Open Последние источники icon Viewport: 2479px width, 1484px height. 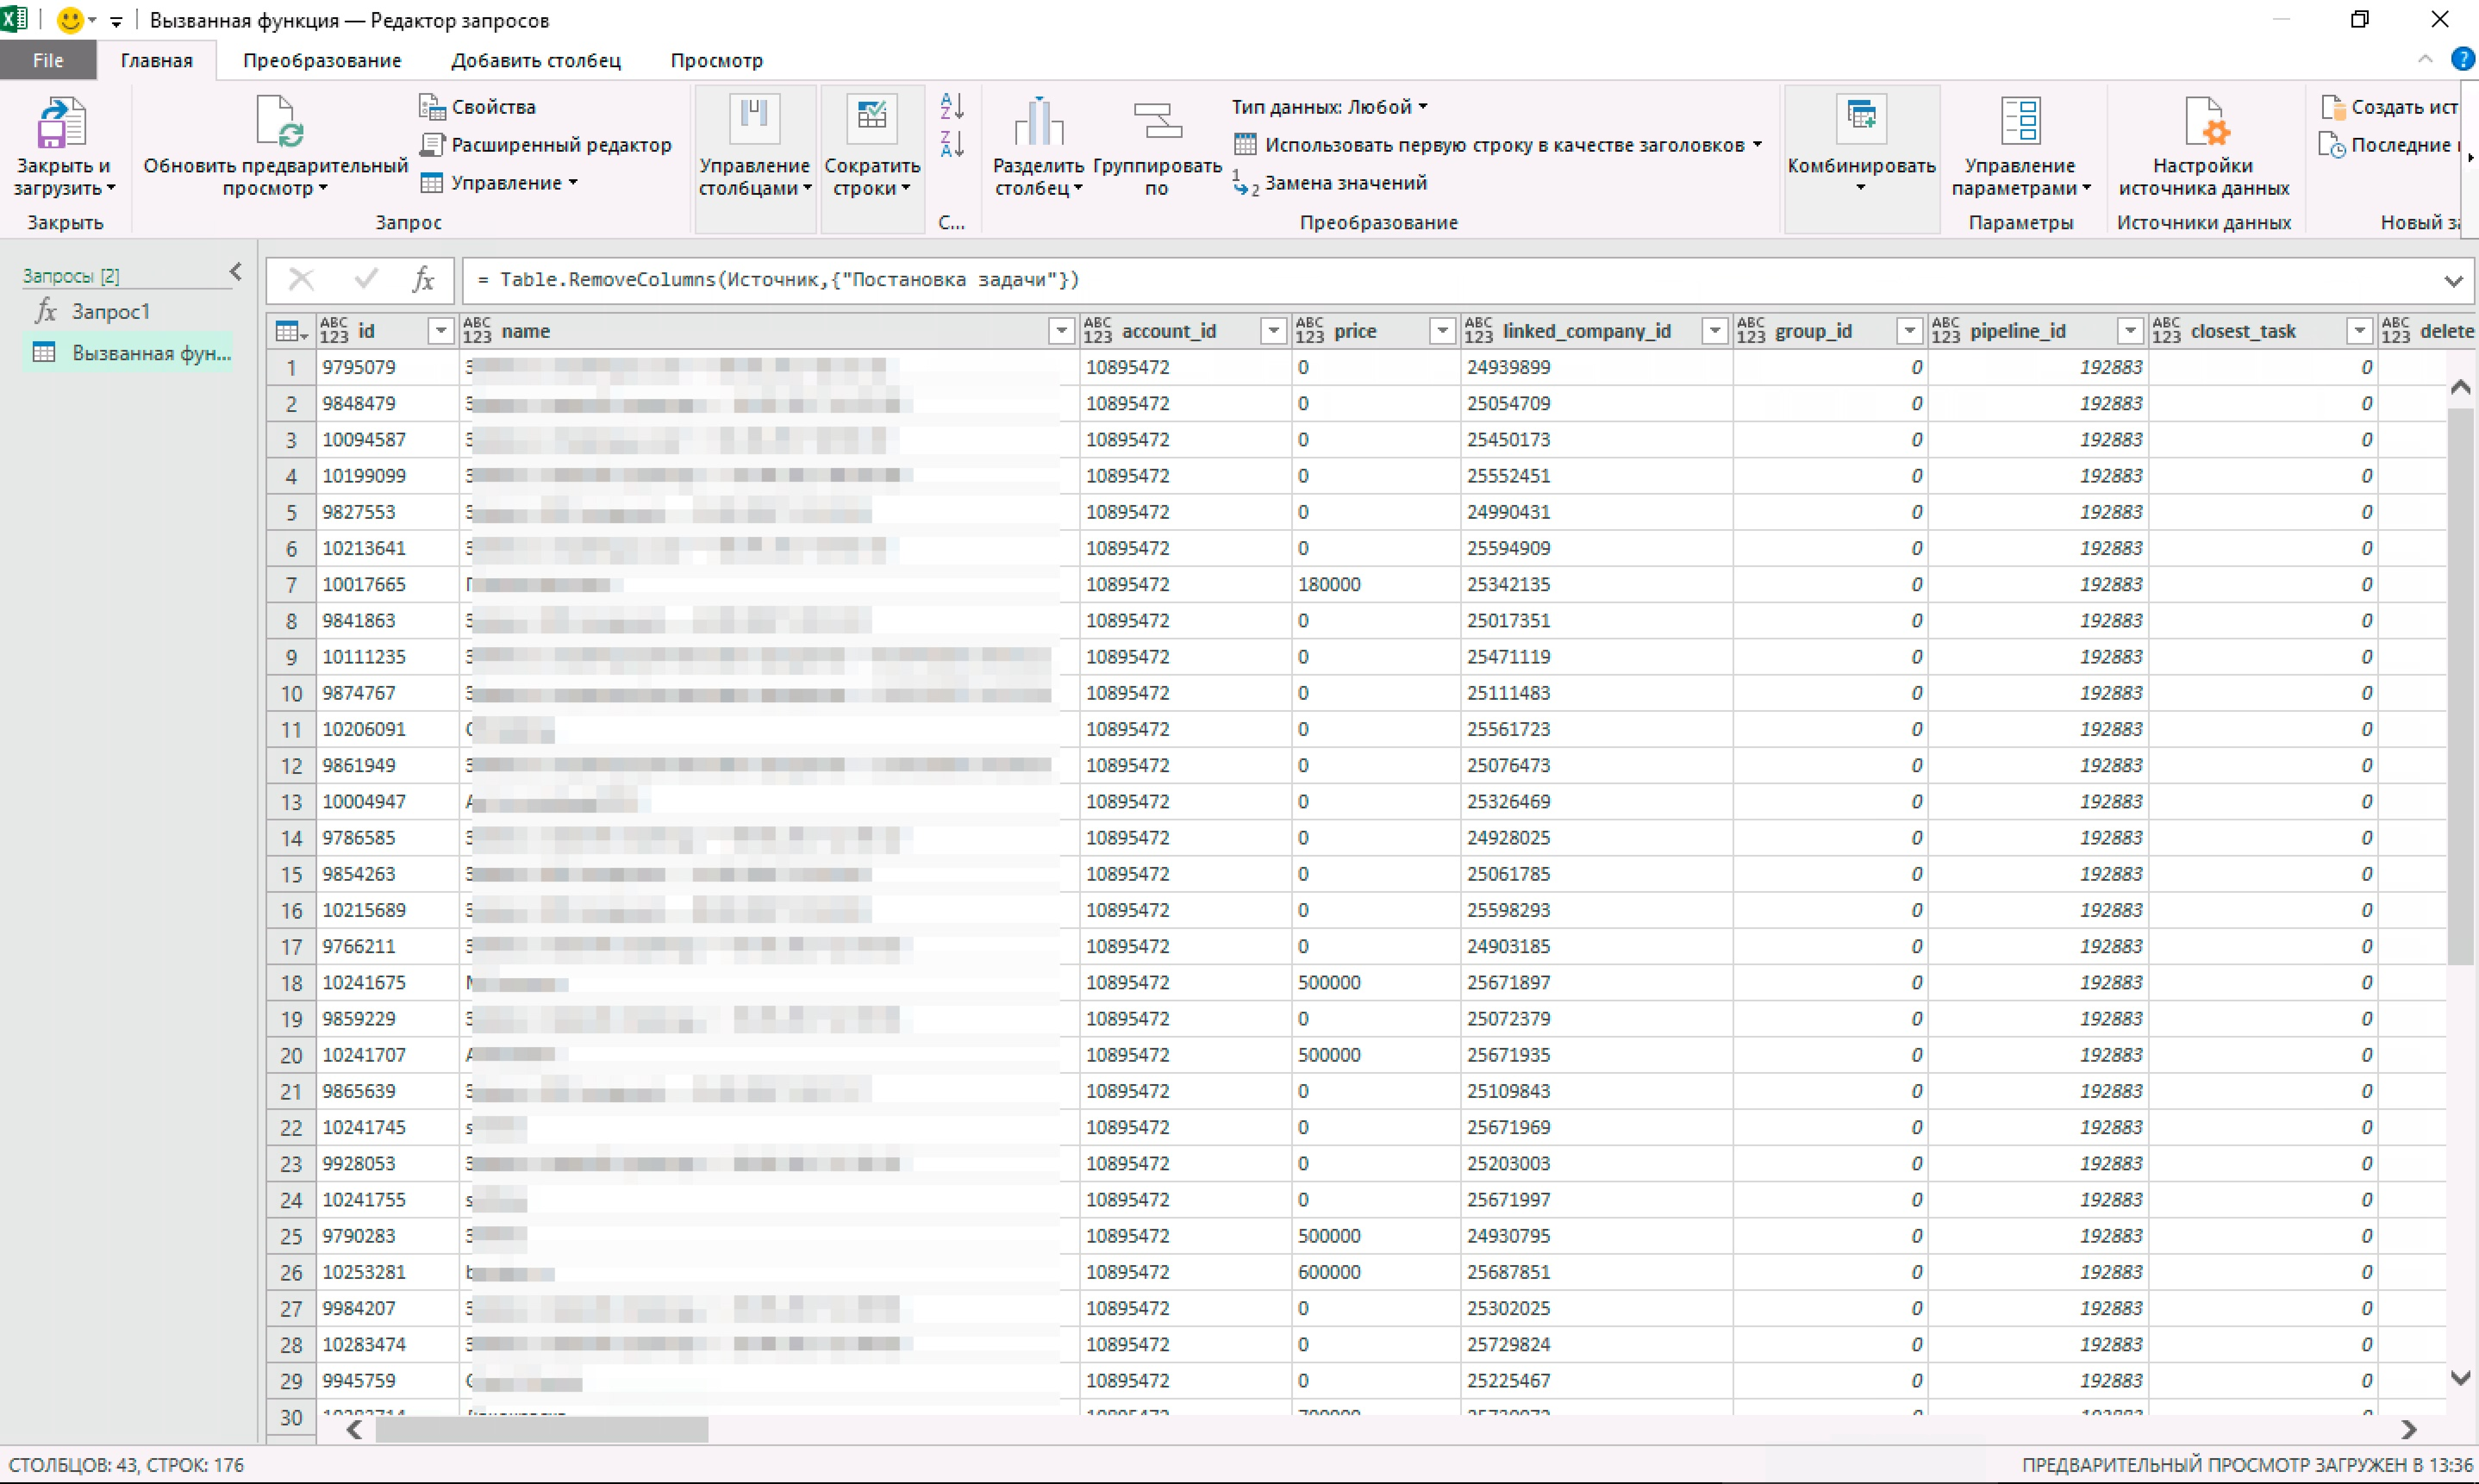(x=2332, y=145)
